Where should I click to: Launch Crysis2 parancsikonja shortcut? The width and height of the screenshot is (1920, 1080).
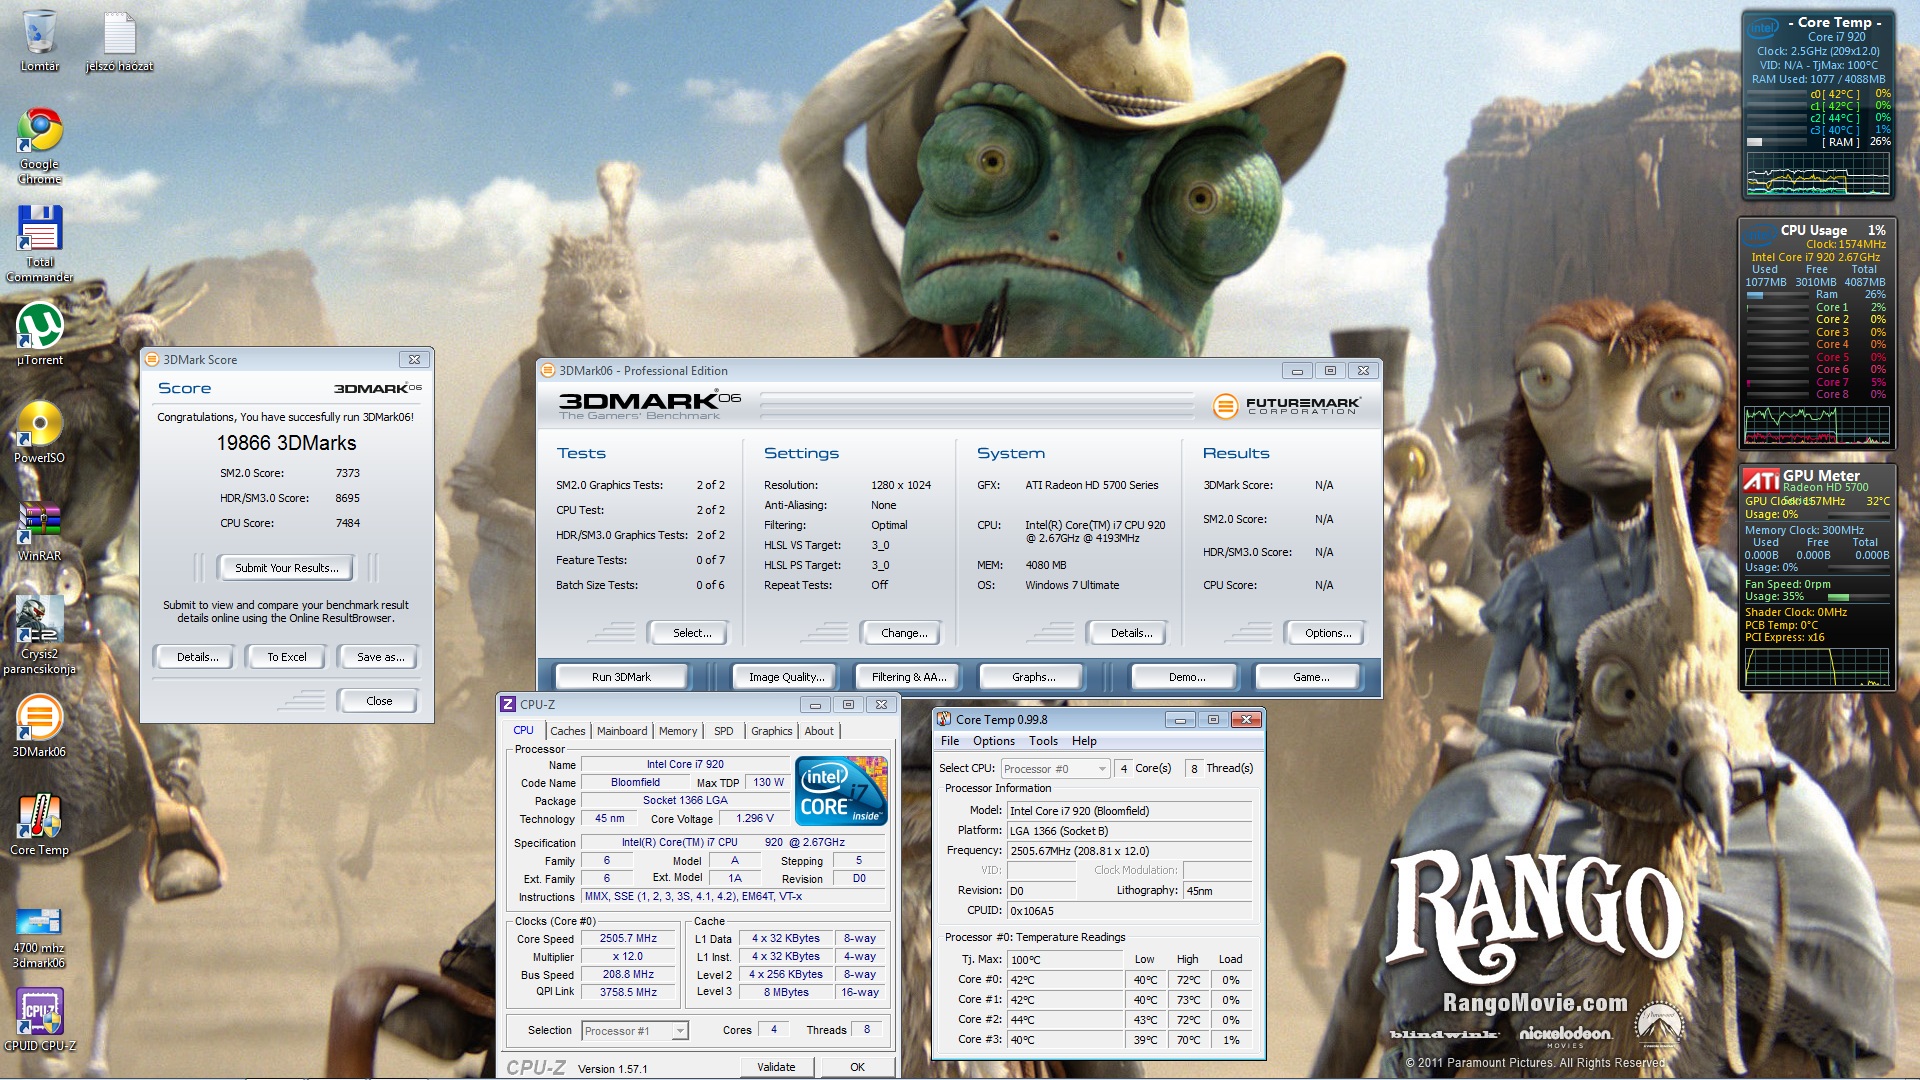(x=40, y=636)
